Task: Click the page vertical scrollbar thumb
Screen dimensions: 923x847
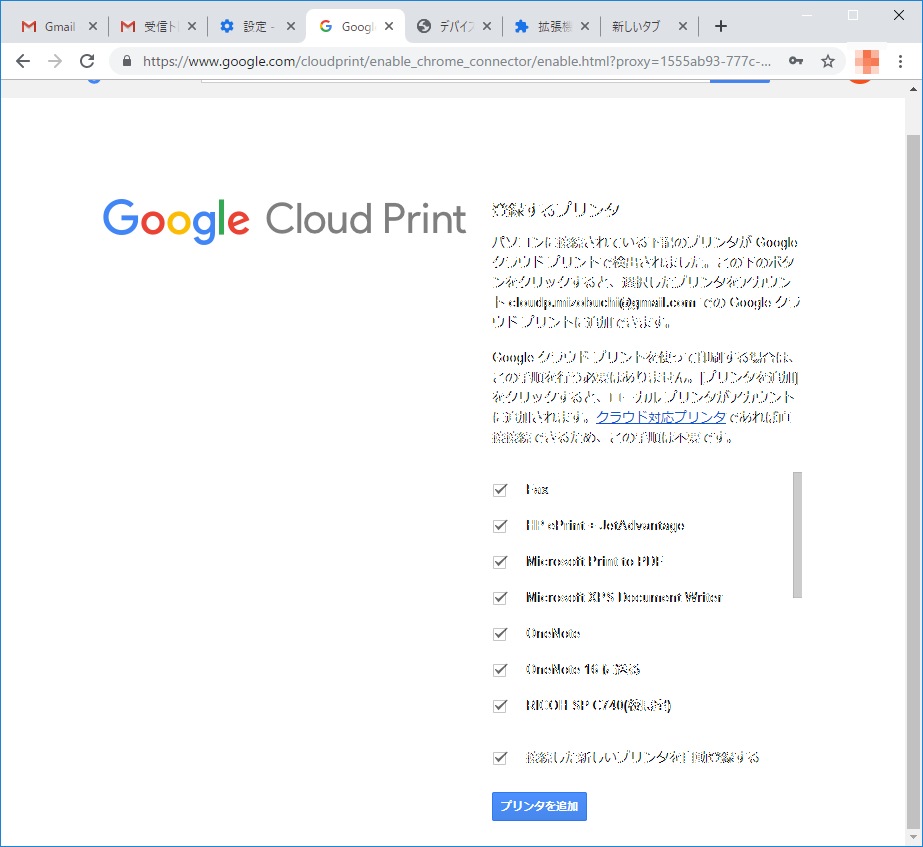Action: tap(913, 480)
